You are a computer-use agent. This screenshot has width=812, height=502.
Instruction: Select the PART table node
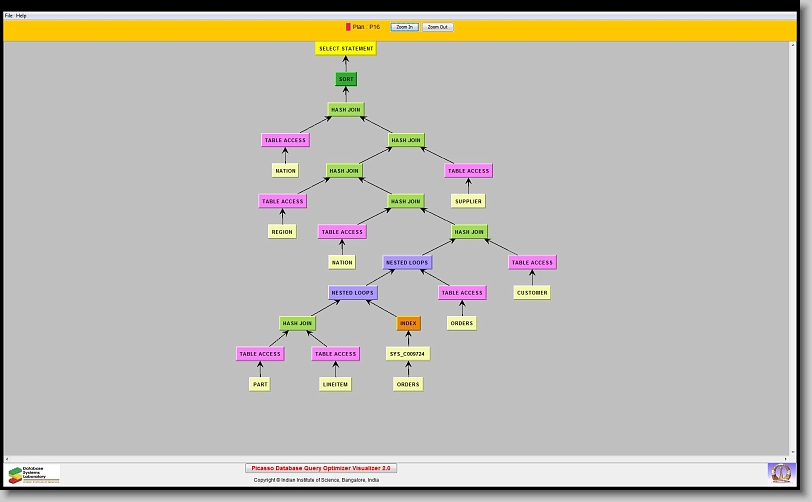point(260,384)
